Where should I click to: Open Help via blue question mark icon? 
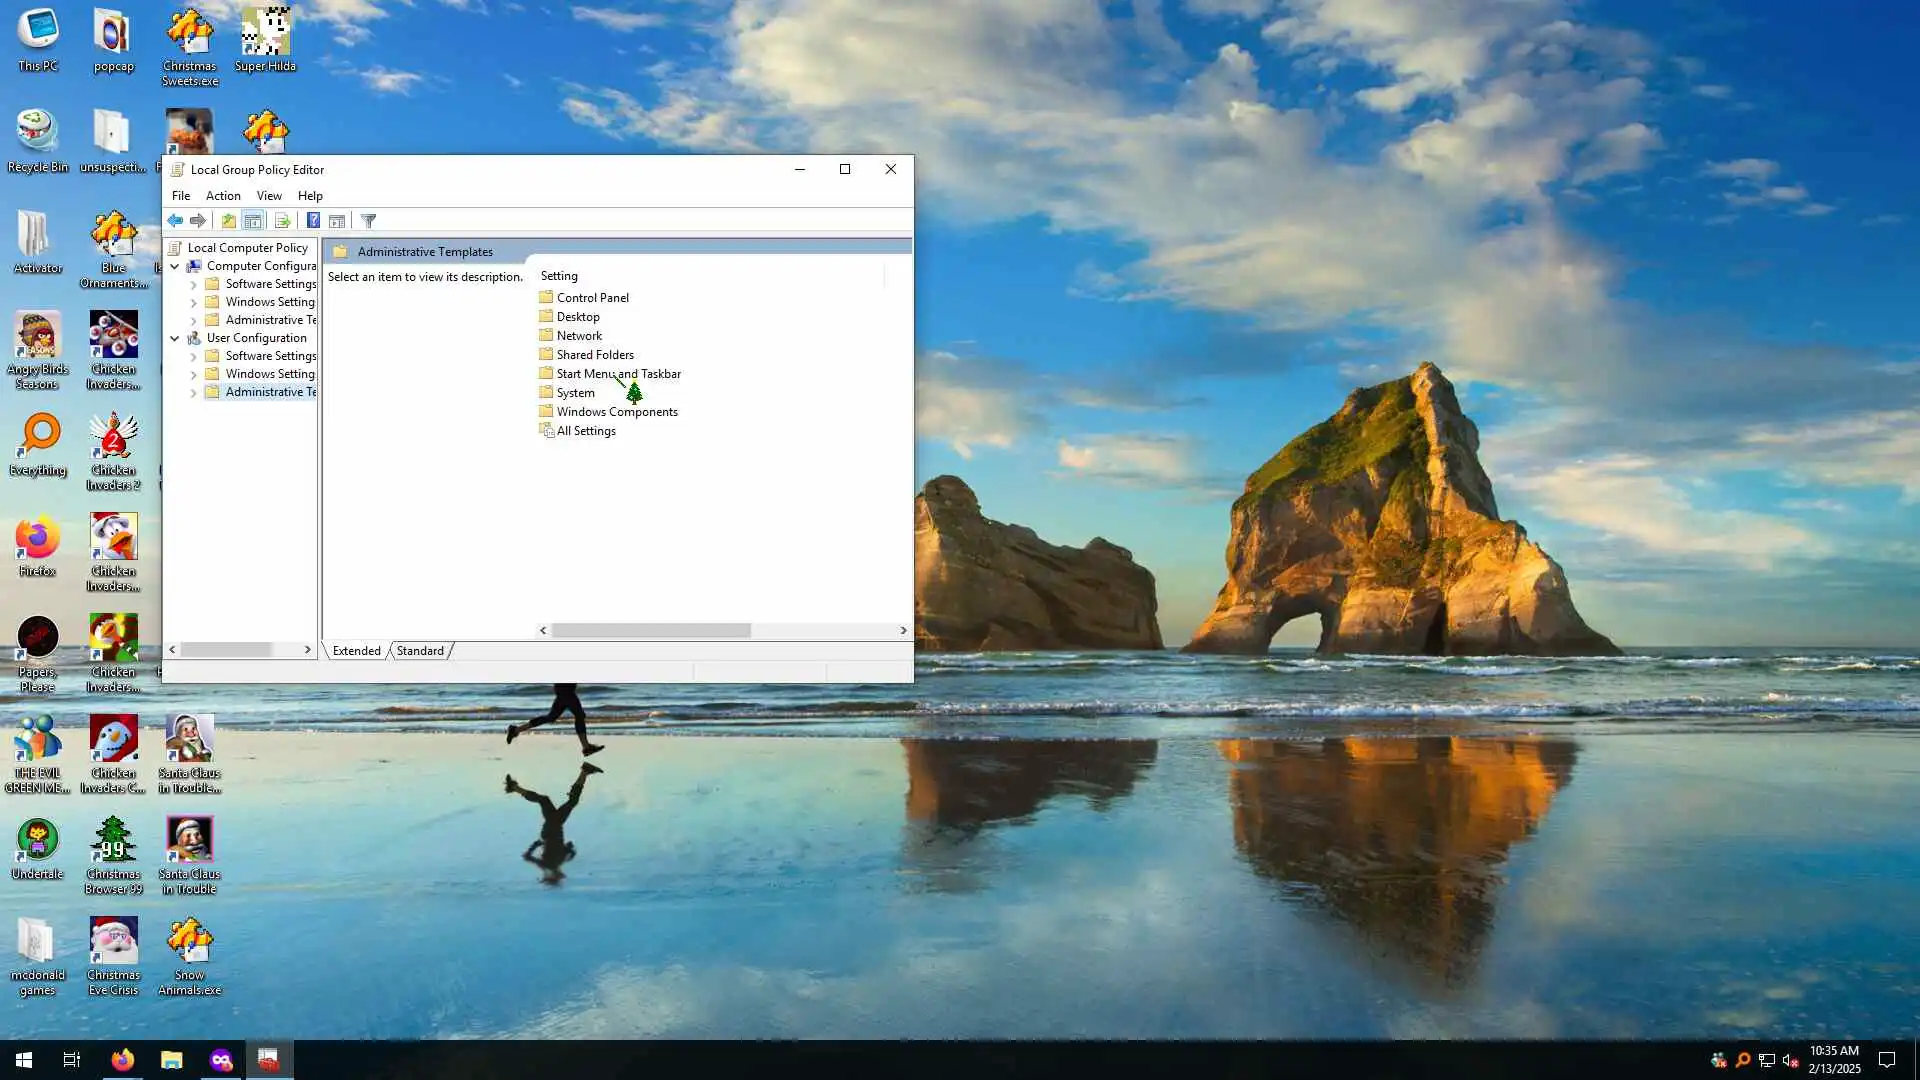point(313,221)
